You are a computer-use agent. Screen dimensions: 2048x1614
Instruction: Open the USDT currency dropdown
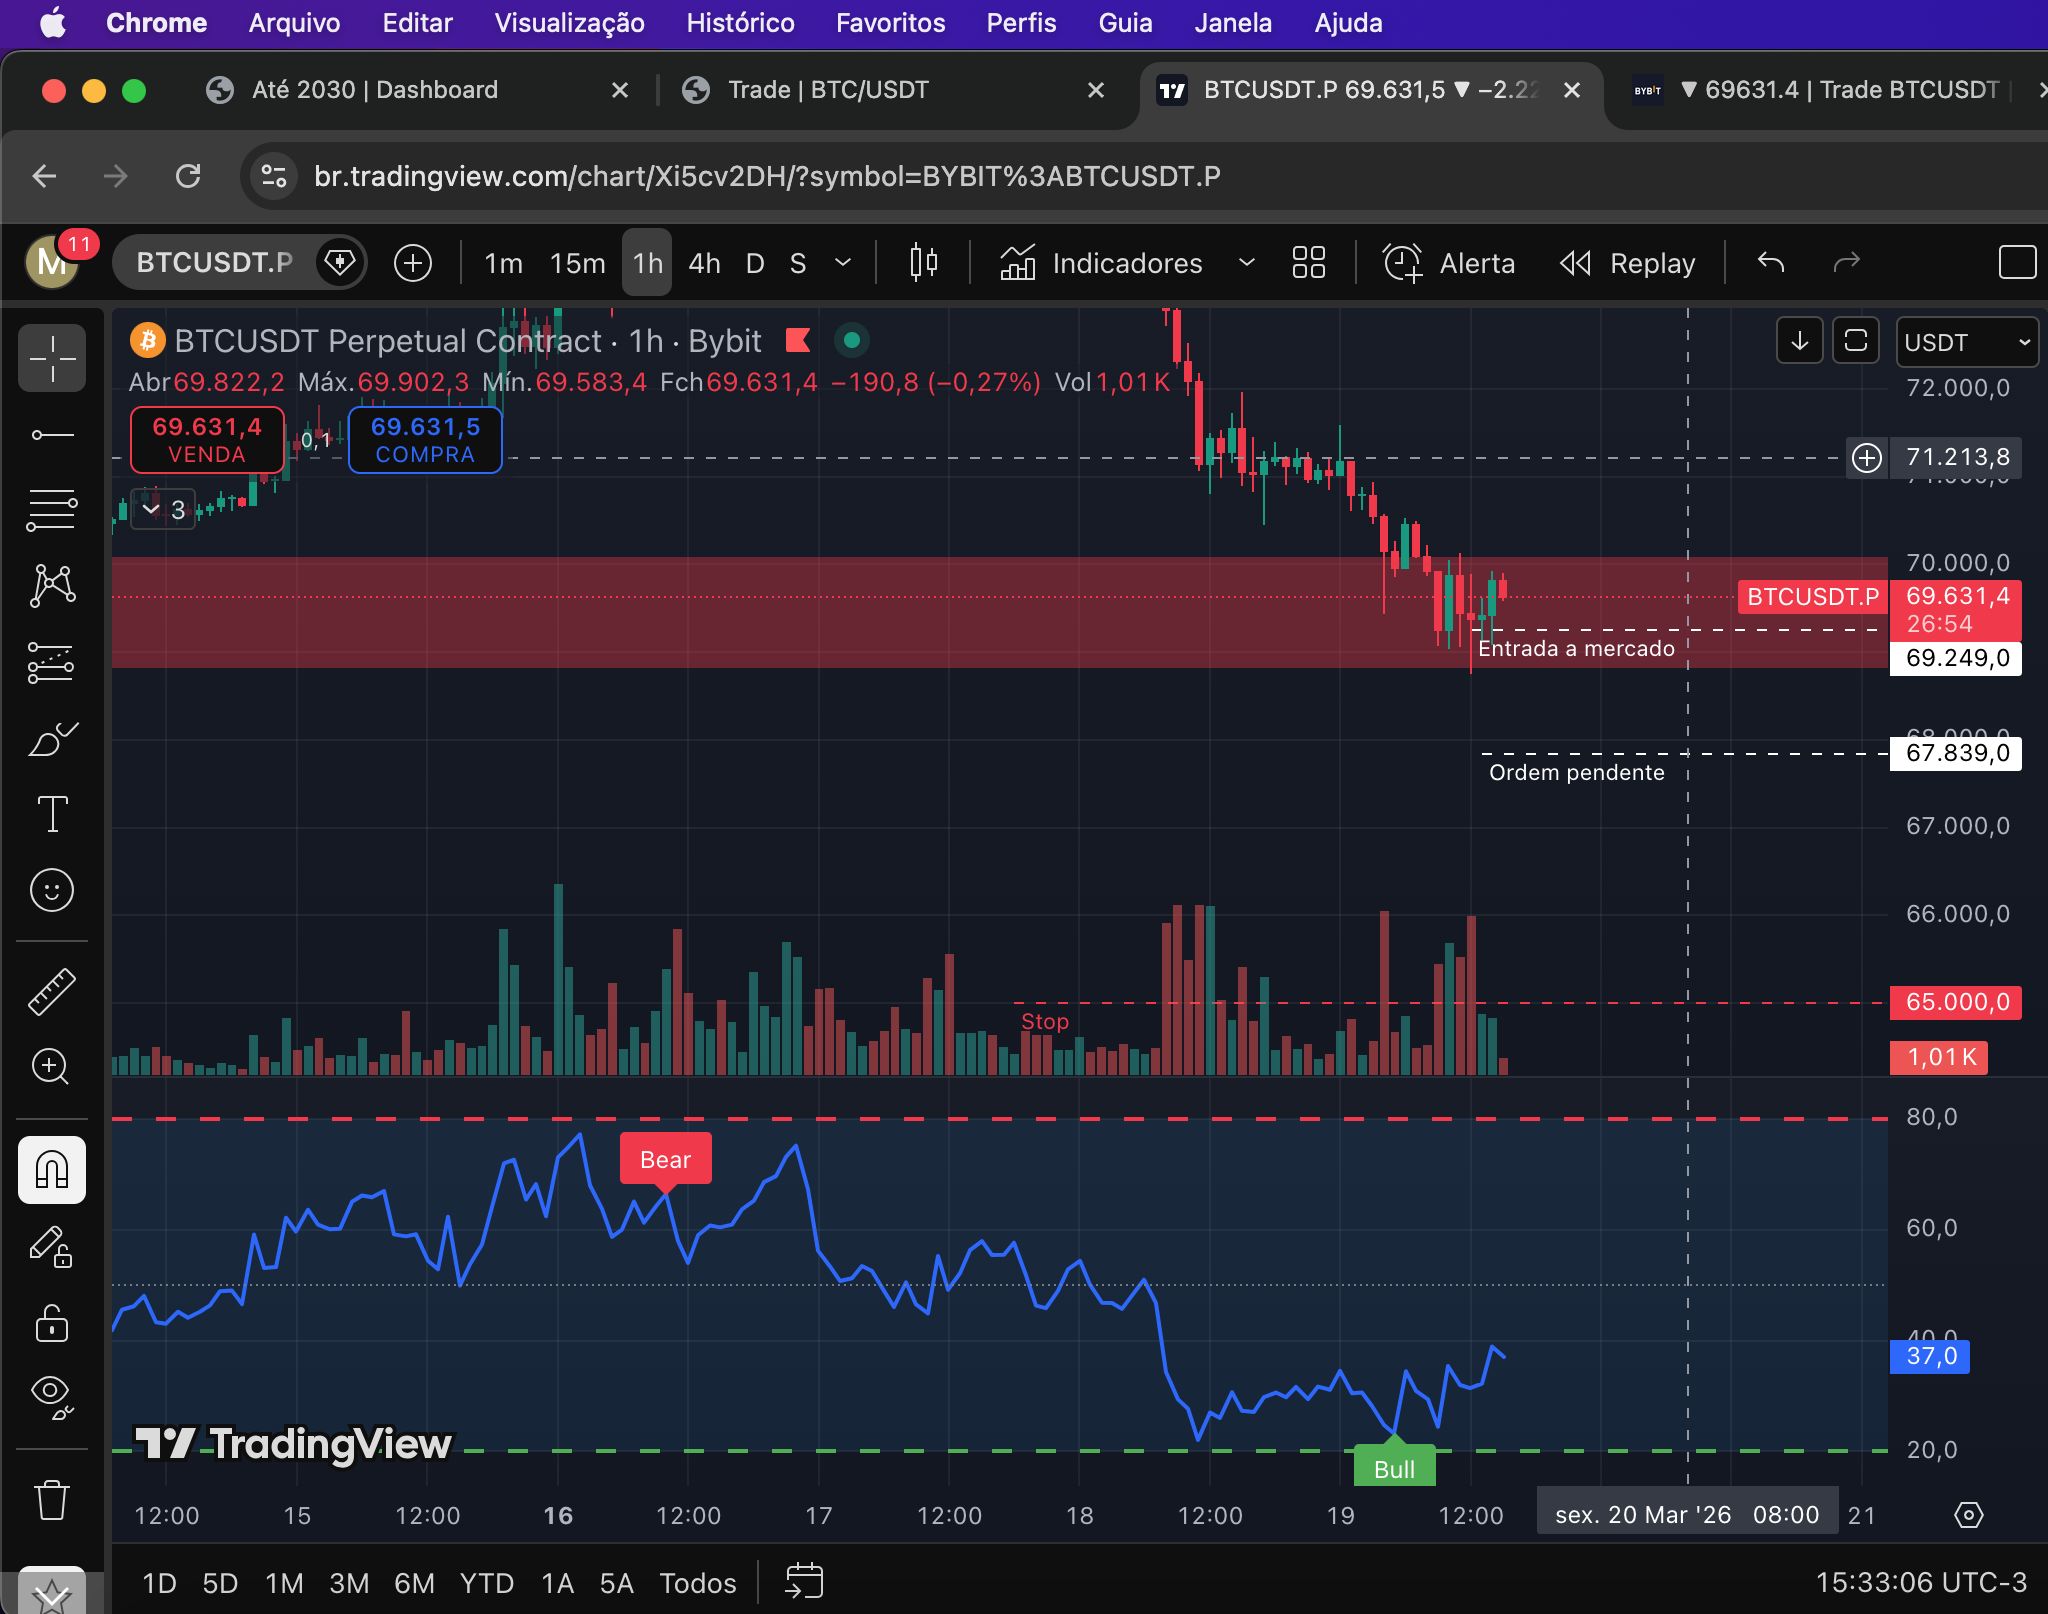click(x=1966, y=342)
